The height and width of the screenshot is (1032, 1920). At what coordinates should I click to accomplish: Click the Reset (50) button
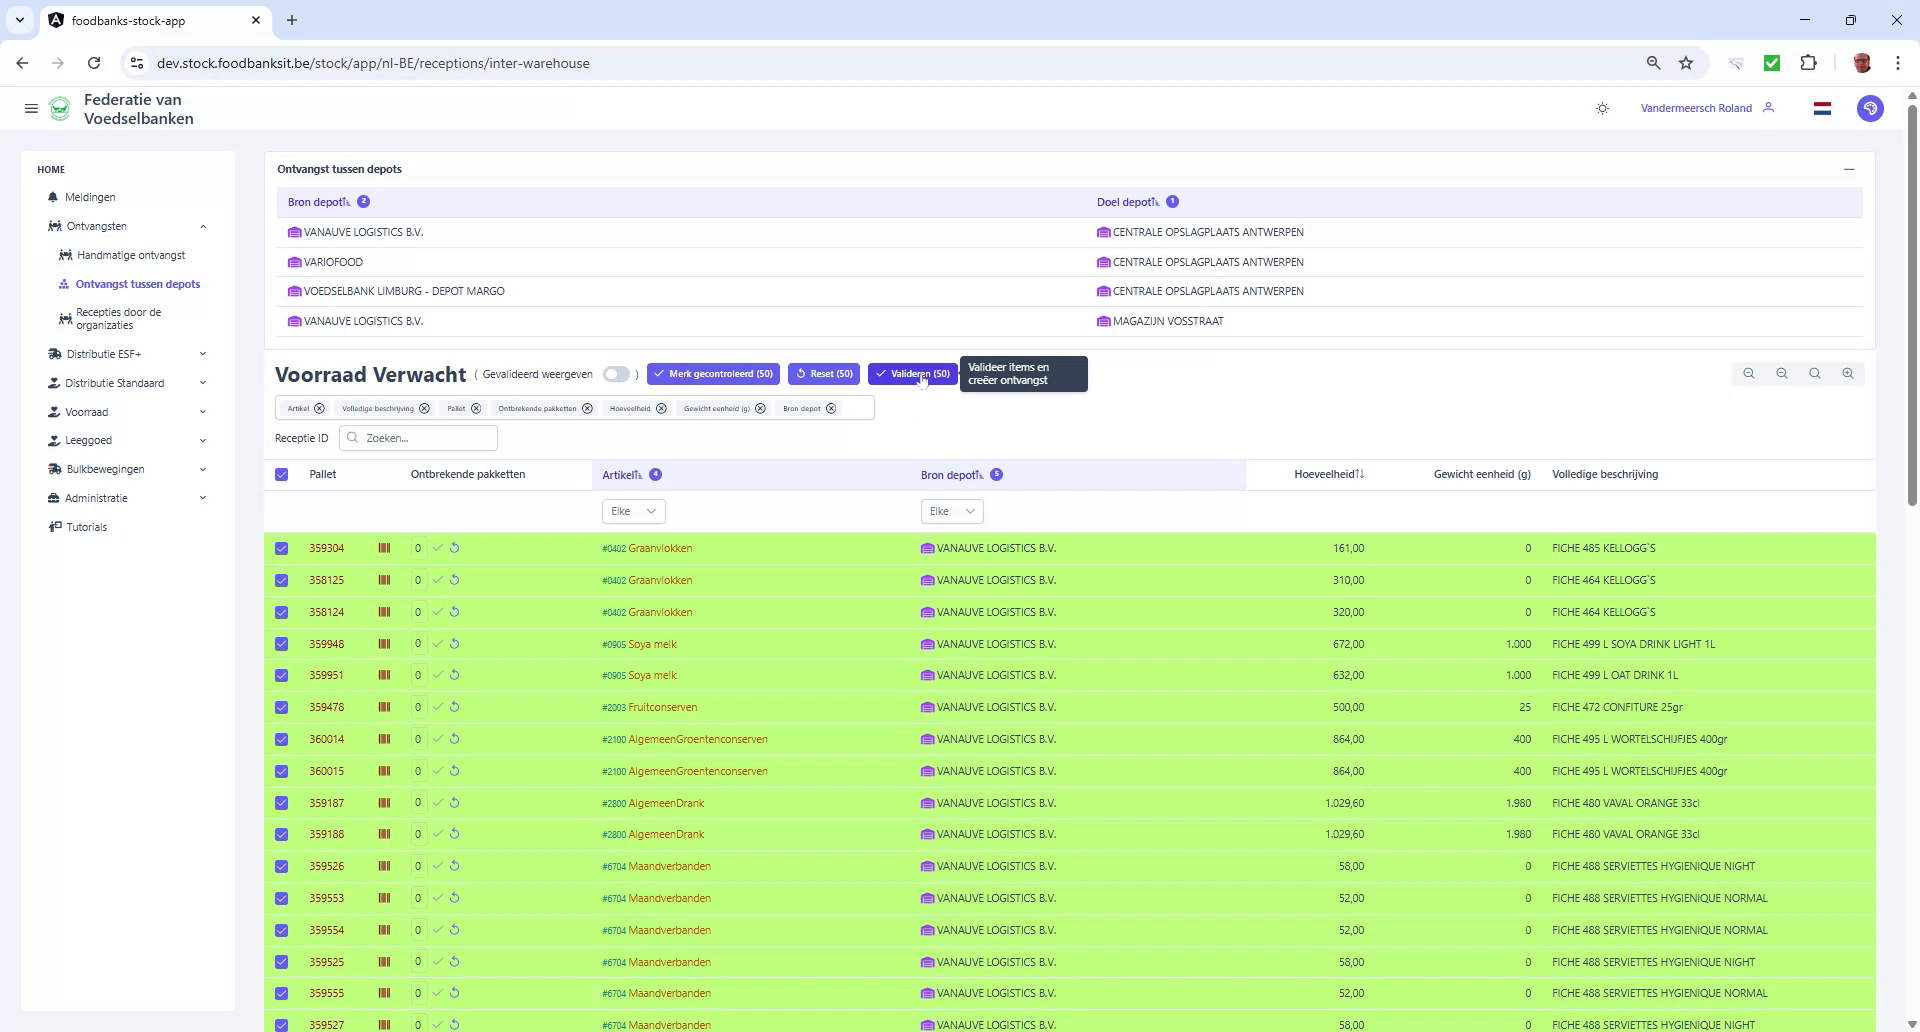tap(823, 374)
